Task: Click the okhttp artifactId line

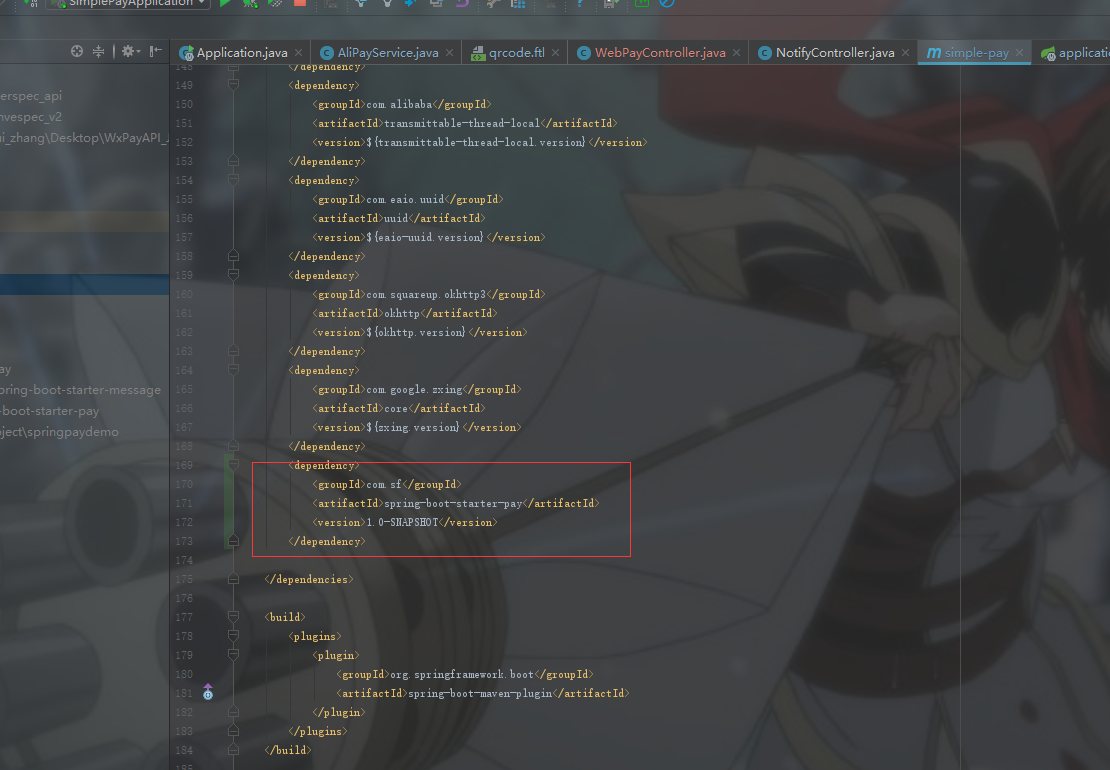Action: point(405,313)
